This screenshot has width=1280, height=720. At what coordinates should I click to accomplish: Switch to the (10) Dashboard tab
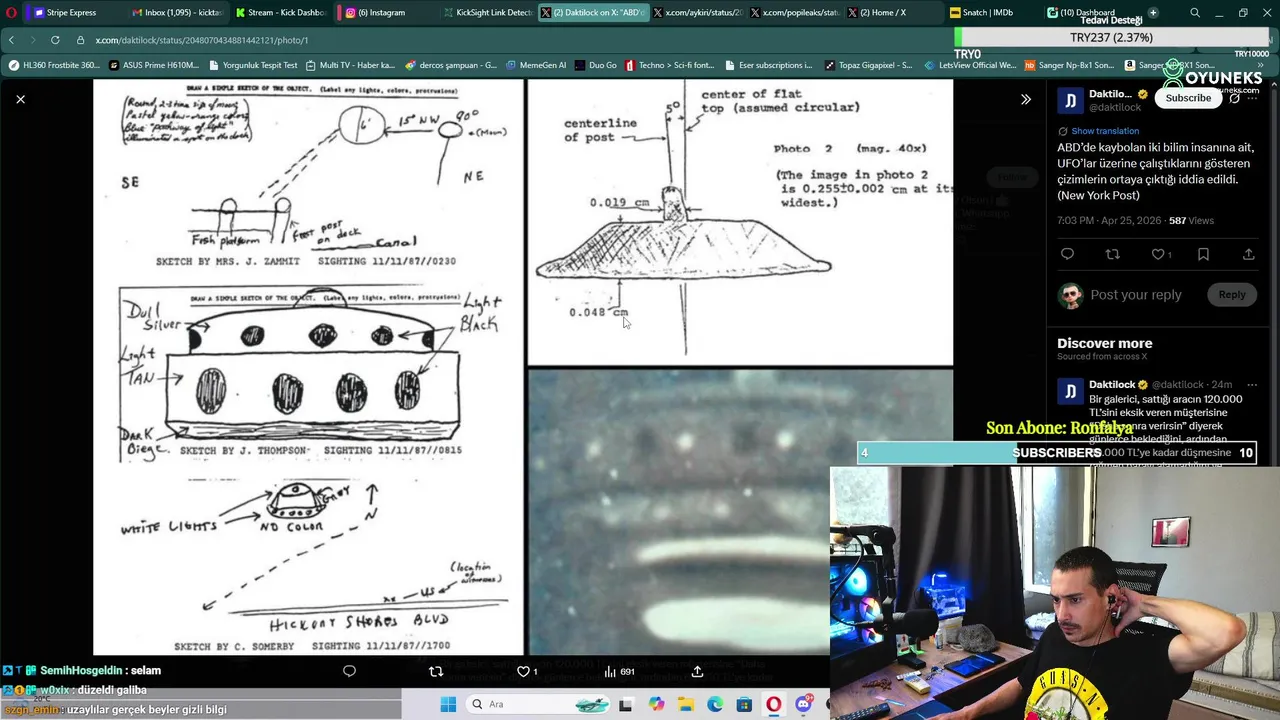1088,12
